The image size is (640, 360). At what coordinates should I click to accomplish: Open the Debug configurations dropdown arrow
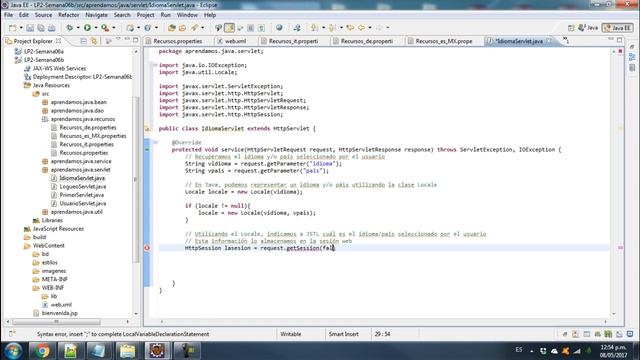click(78, 28)
